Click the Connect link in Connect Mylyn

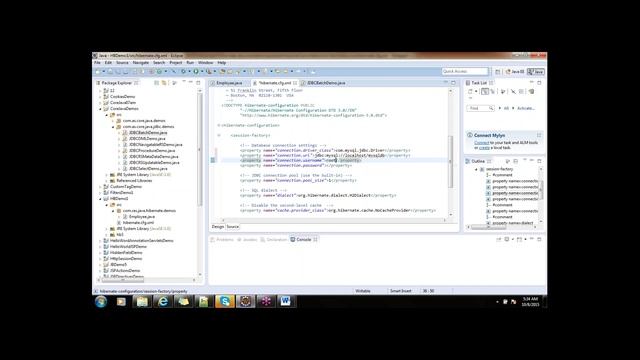tap(481, 143)
